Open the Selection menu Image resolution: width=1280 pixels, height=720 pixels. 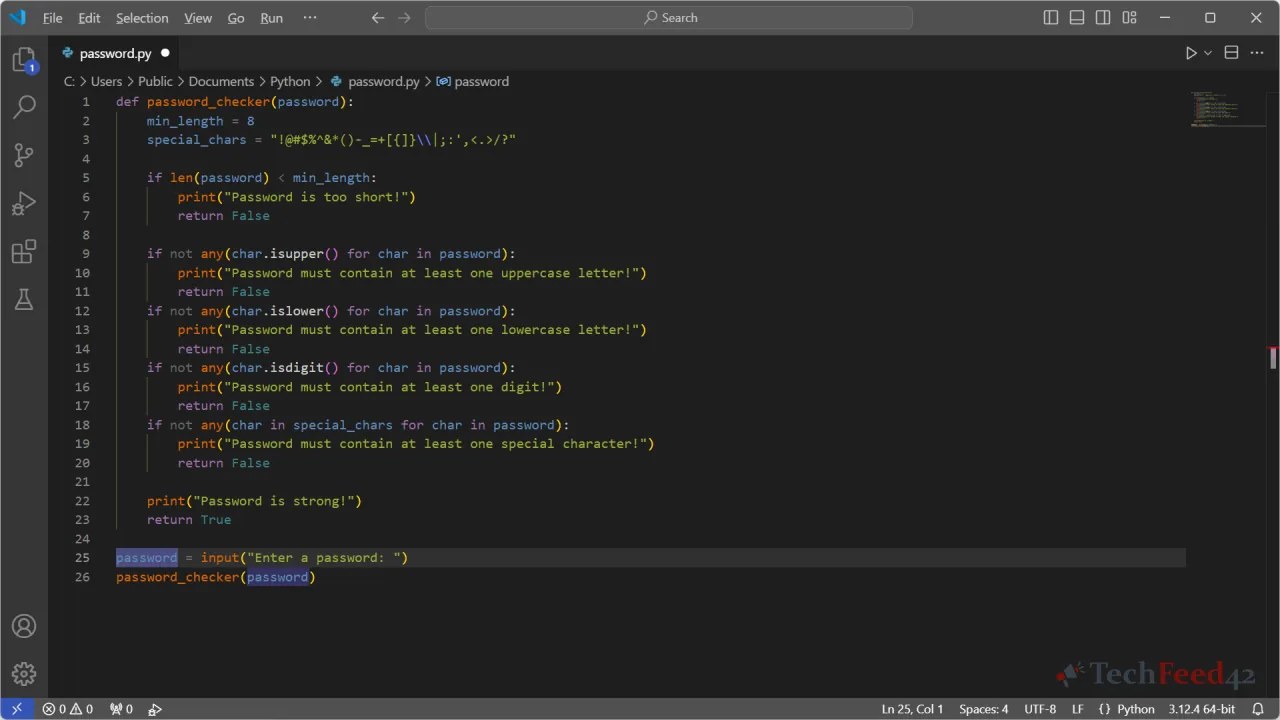coord(142,18)
